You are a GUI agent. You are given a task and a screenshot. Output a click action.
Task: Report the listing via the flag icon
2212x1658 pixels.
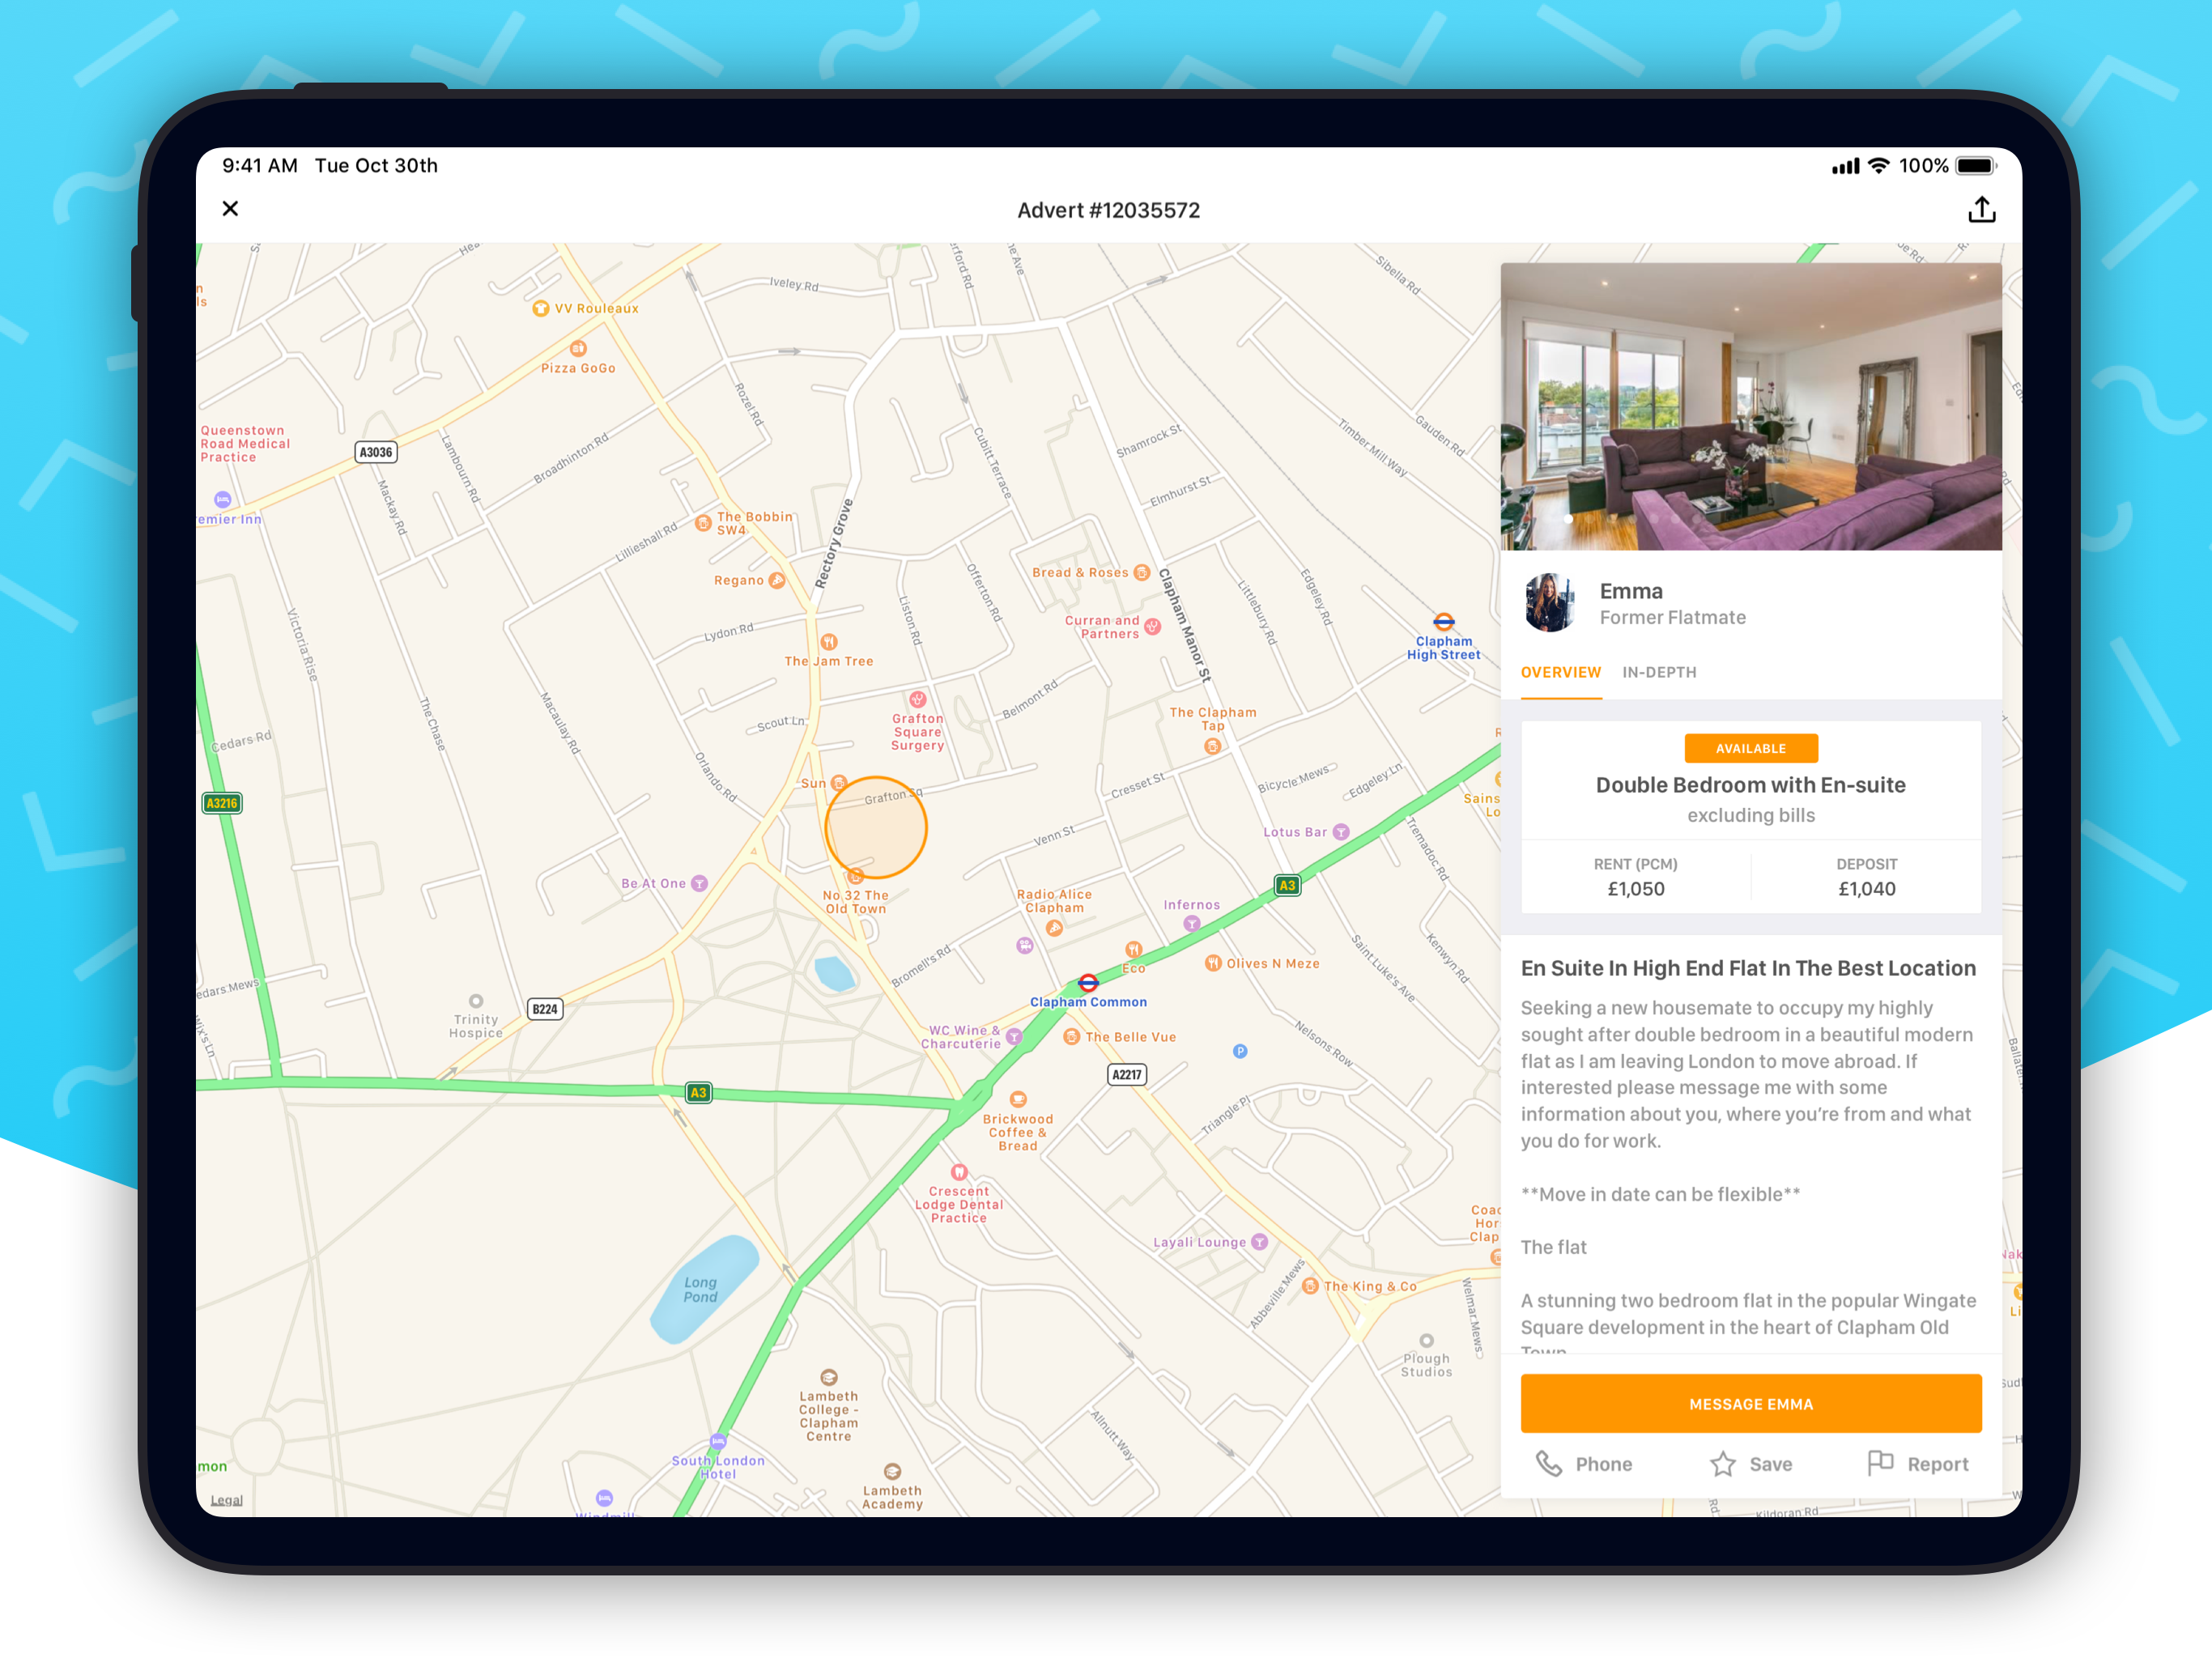(1880, 1463)
